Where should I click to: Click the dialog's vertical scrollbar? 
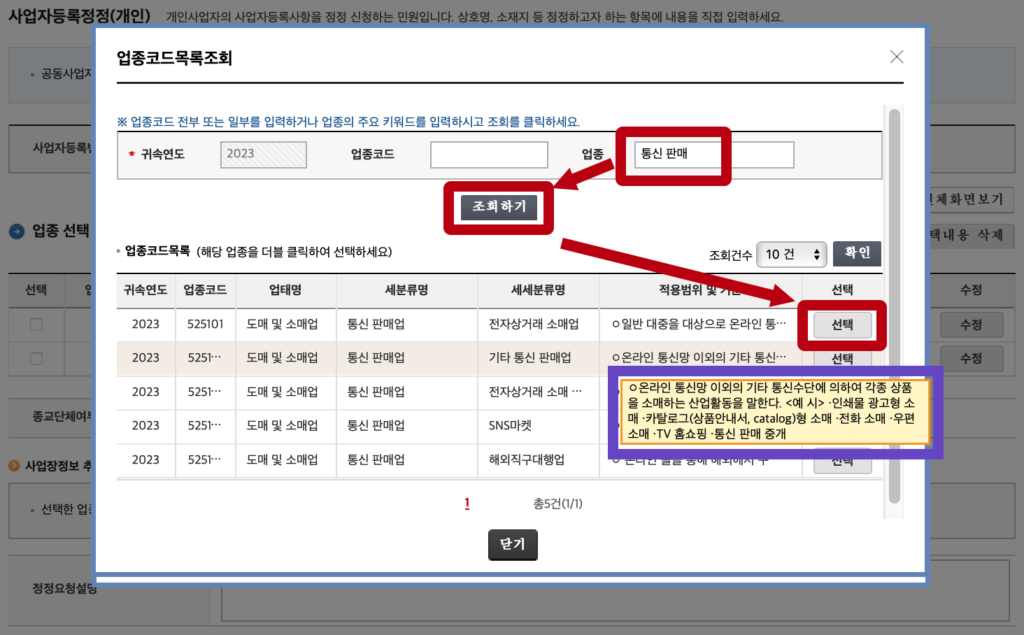pos(894,300)
